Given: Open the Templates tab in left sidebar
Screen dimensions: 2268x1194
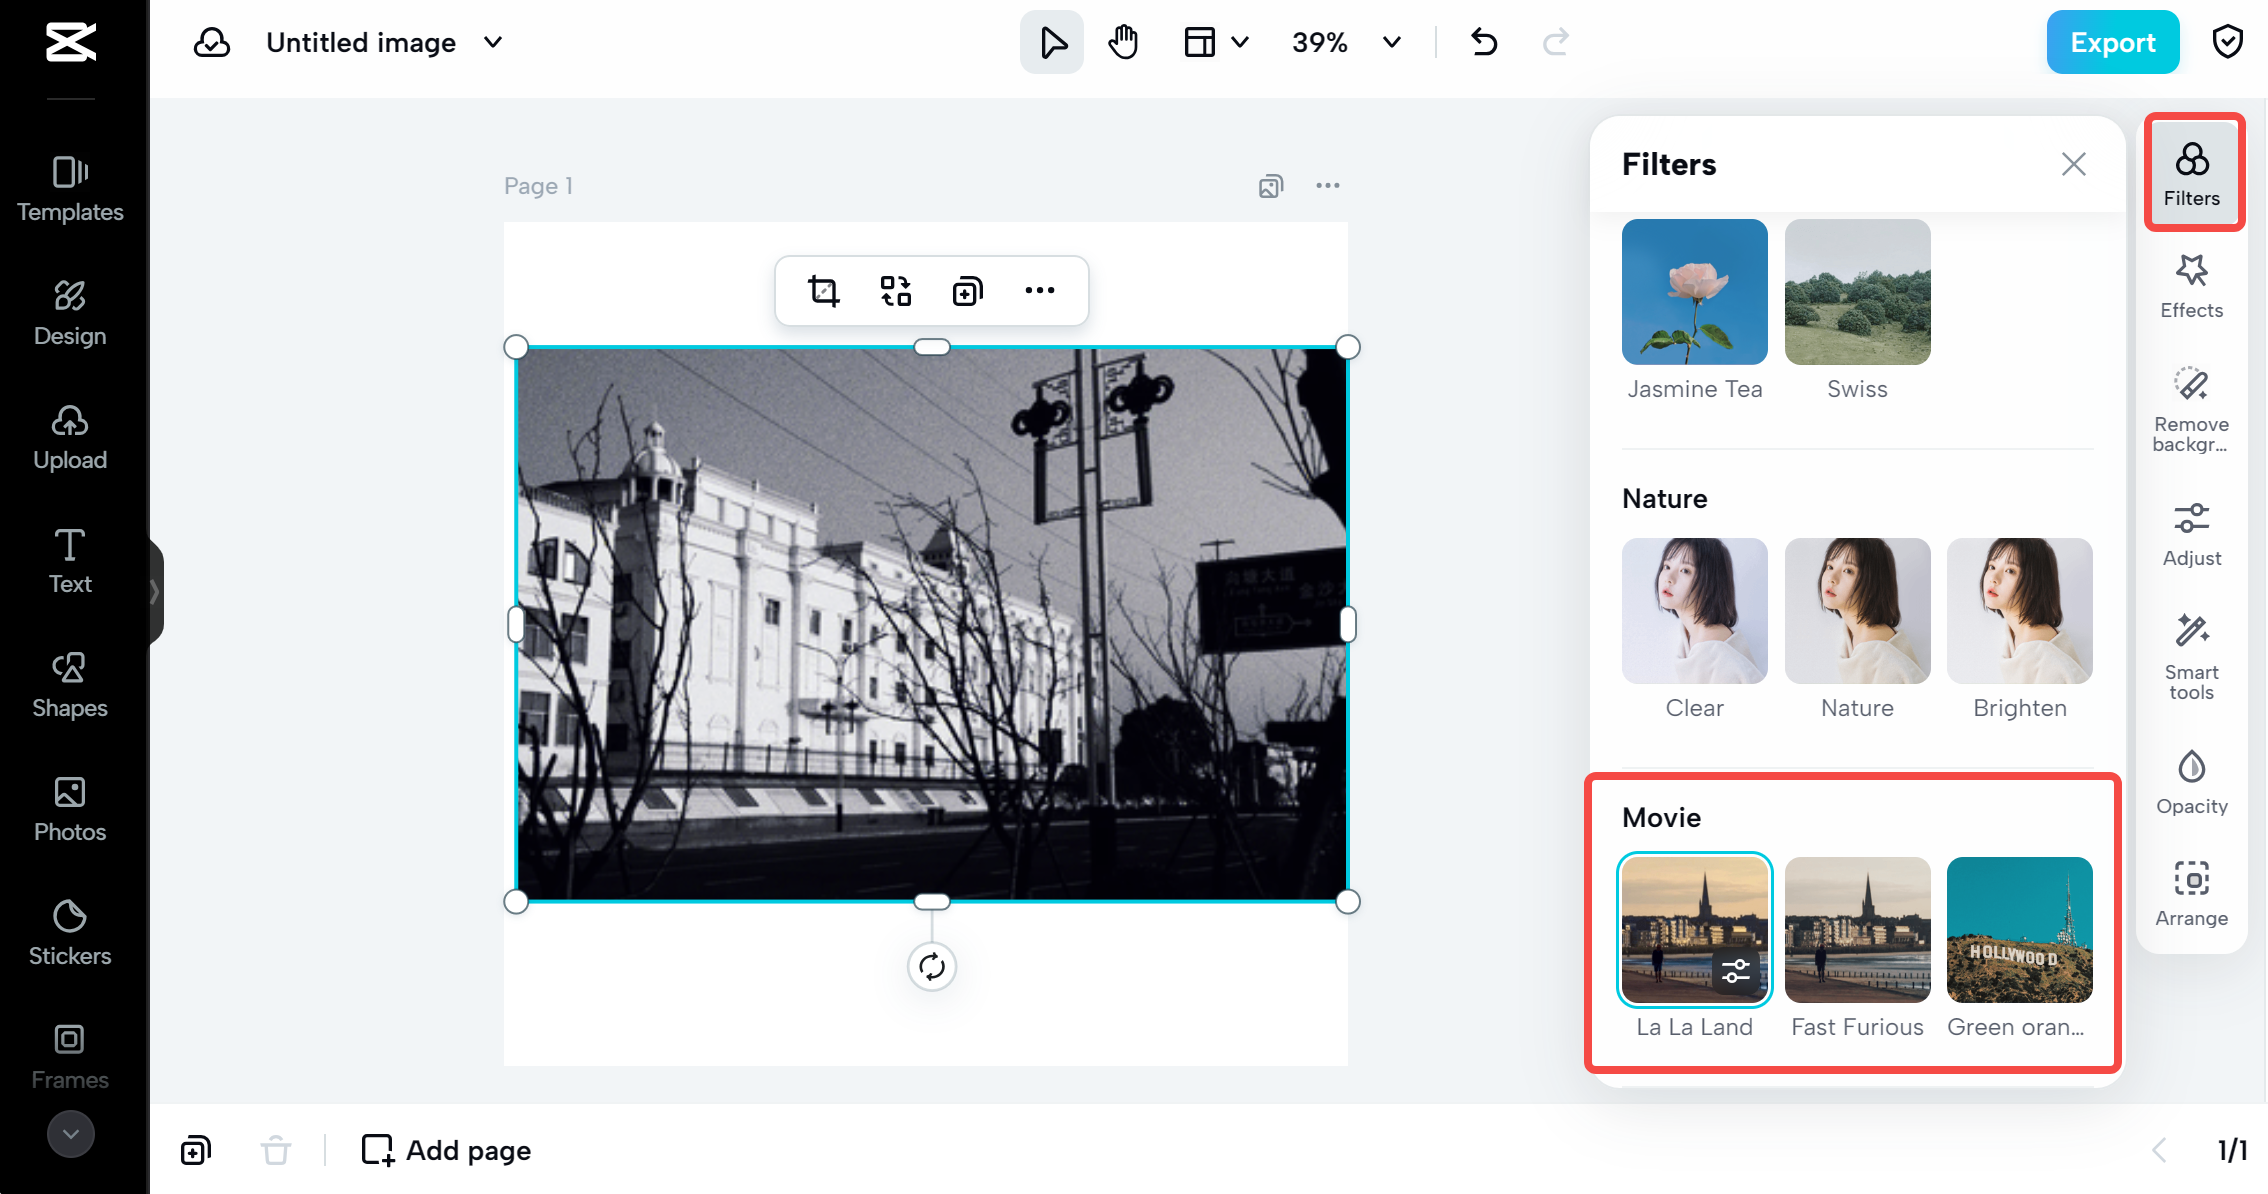Looking at the screenshot, I should (x=70, y=188).
